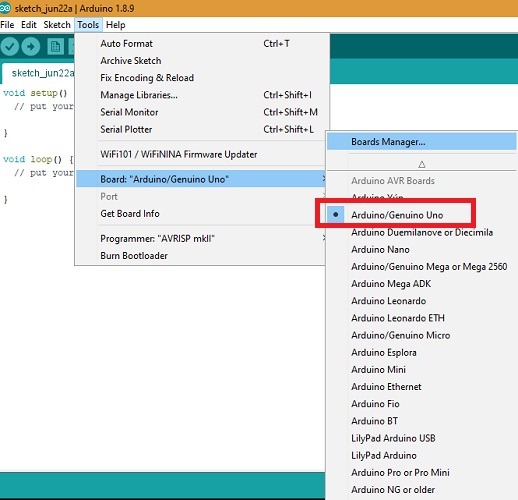Open the Edit menu

(x=29, y=25)
